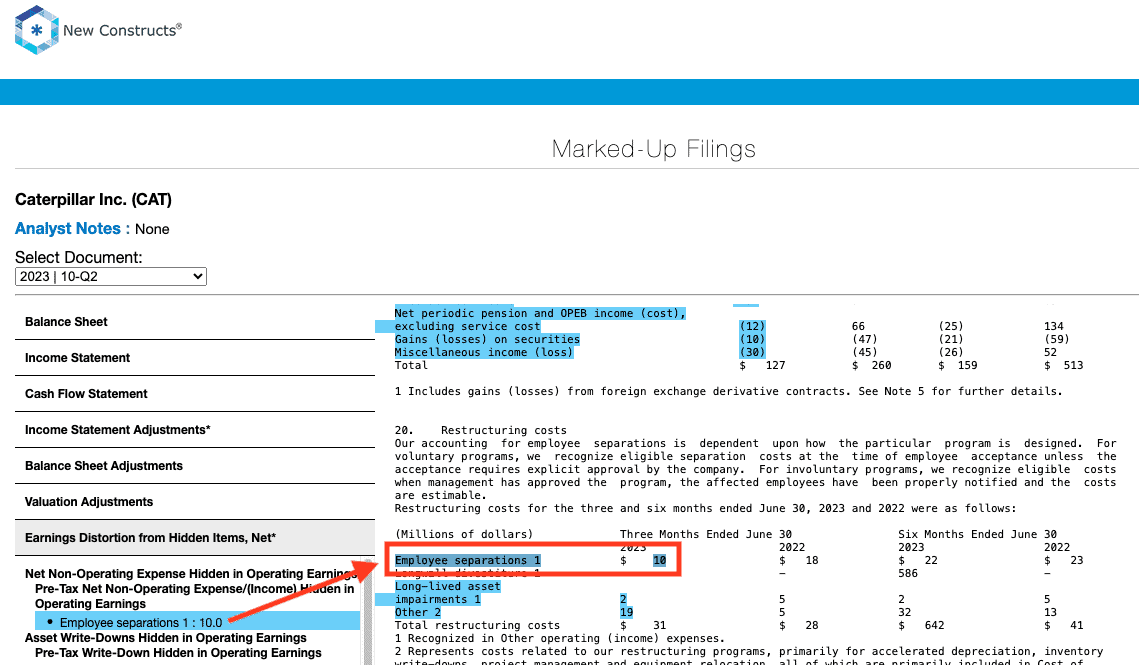
Task: Open the Balance Sheet section
Action: (195, 322)
